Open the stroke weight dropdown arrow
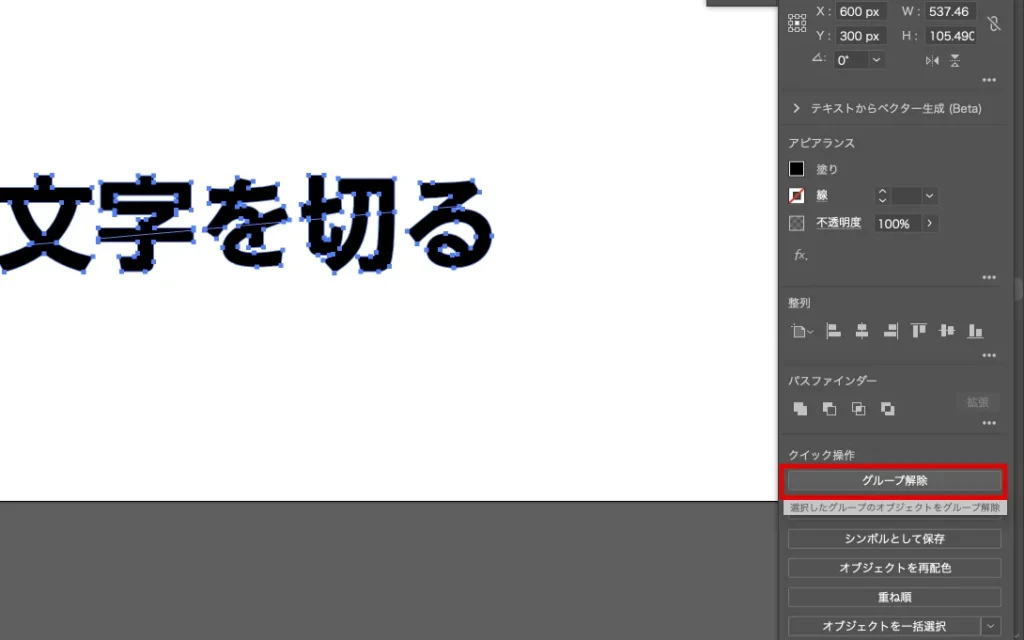This screenshot has width=1024, height=640. click(x=930, y=196)
